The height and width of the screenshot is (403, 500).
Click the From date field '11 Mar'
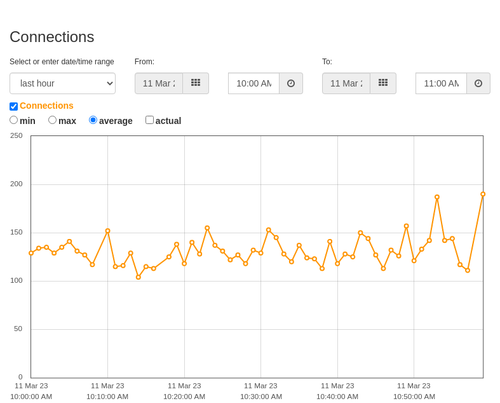(x=159, y=83)
